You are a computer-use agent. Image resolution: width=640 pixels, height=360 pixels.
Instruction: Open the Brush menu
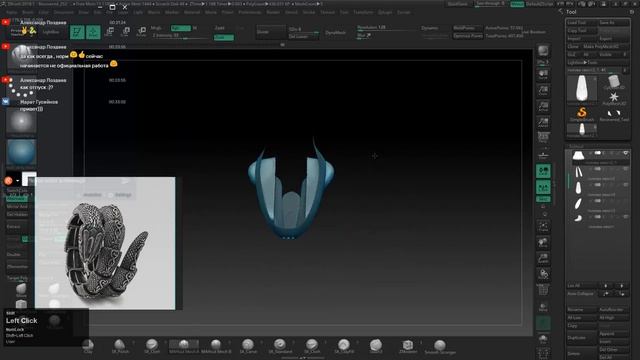[28, 13]
